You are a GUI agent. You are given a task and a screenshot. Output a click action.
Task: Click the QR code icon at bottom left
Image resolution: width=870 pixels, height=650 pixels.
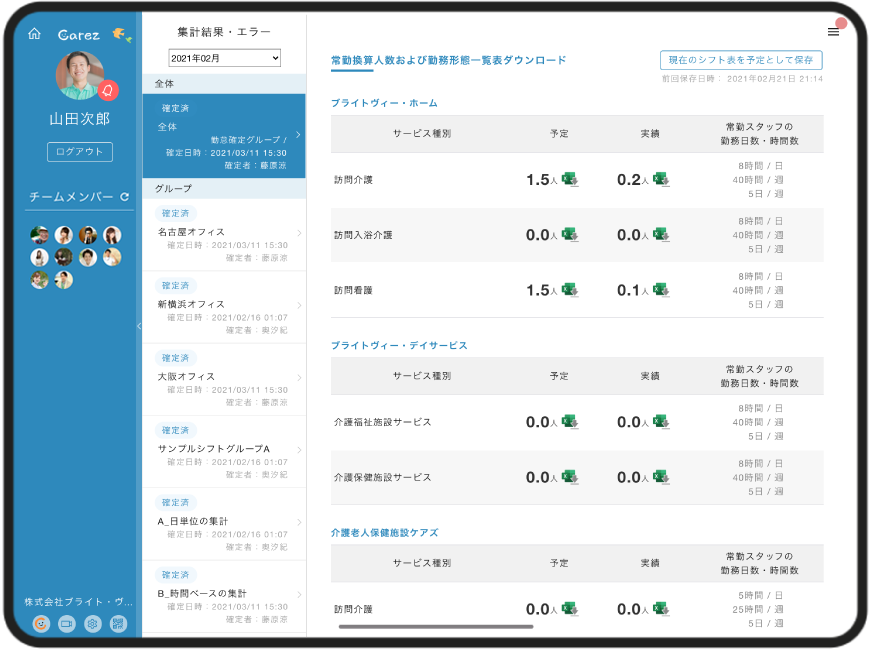(120, 622)
